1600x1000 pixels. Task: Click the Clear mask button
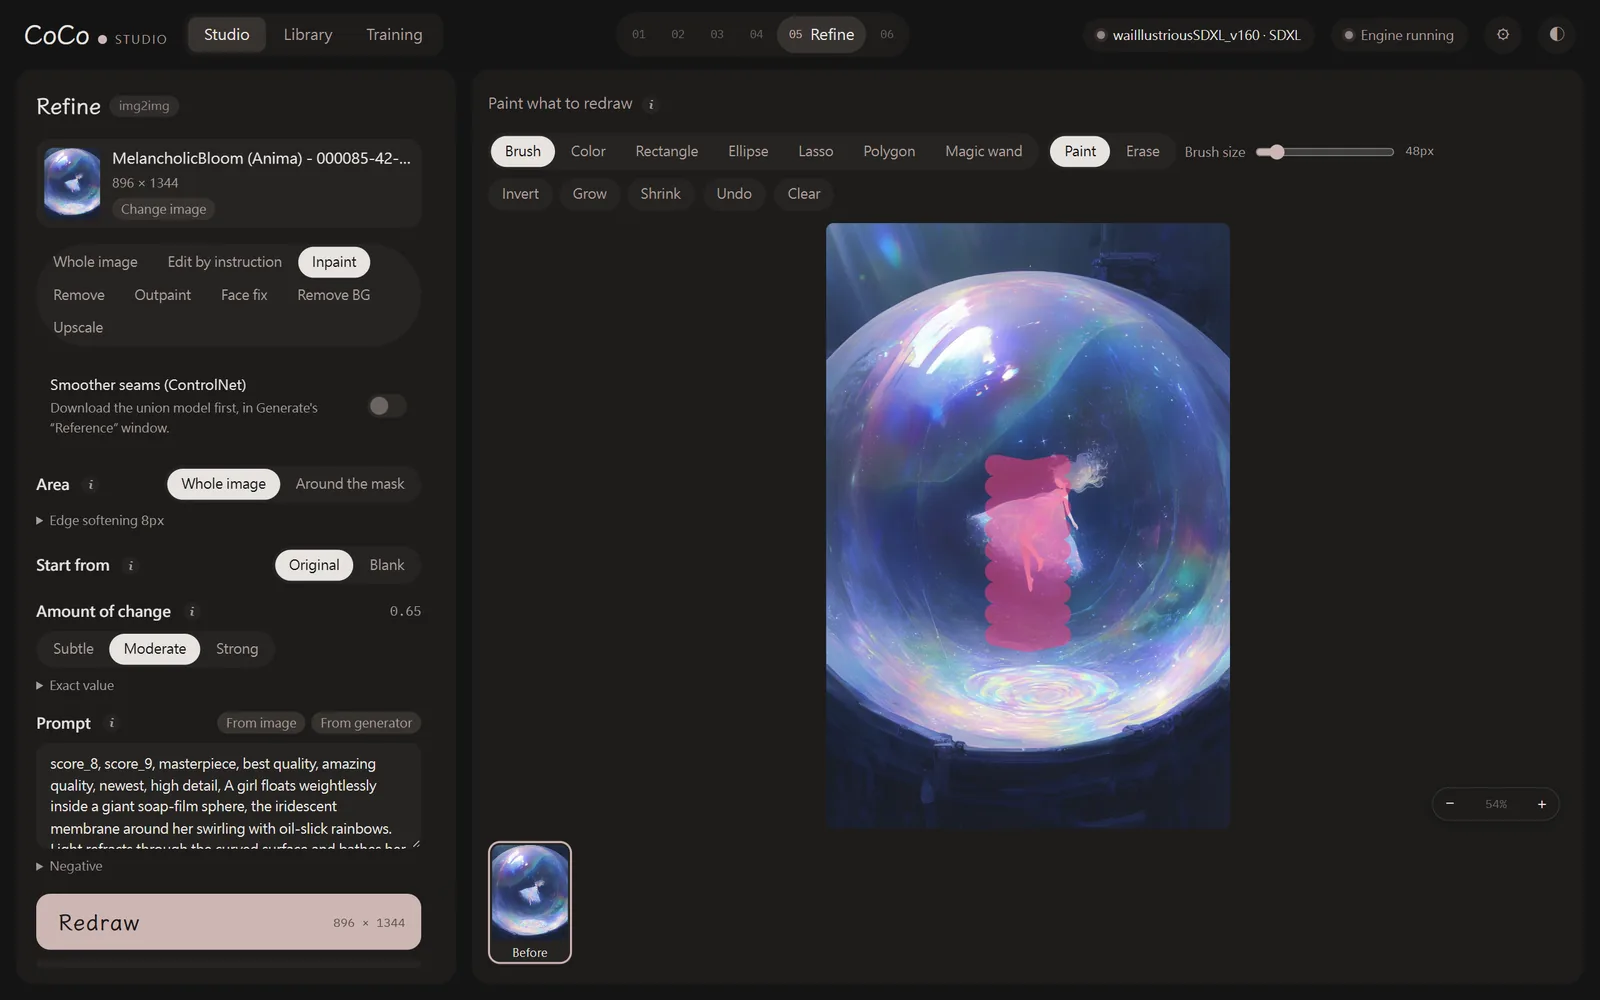[804, 194]
